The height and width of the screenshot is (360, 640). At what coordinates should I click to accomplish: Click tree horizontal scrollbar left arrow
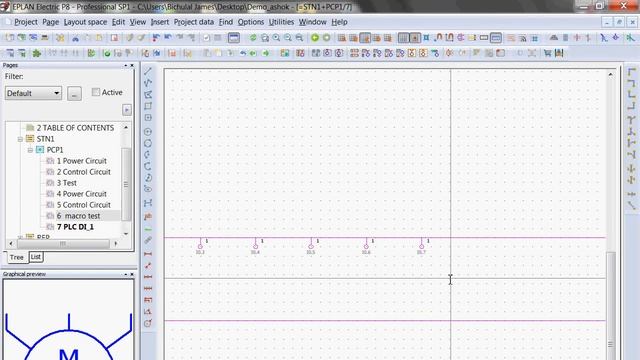click(11, 244)
